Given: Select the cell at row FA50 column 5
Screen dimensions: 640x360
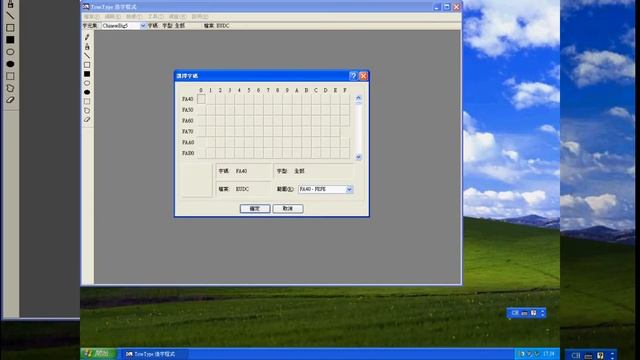Looking at the screenshot, I should click(x=249, y=110).
